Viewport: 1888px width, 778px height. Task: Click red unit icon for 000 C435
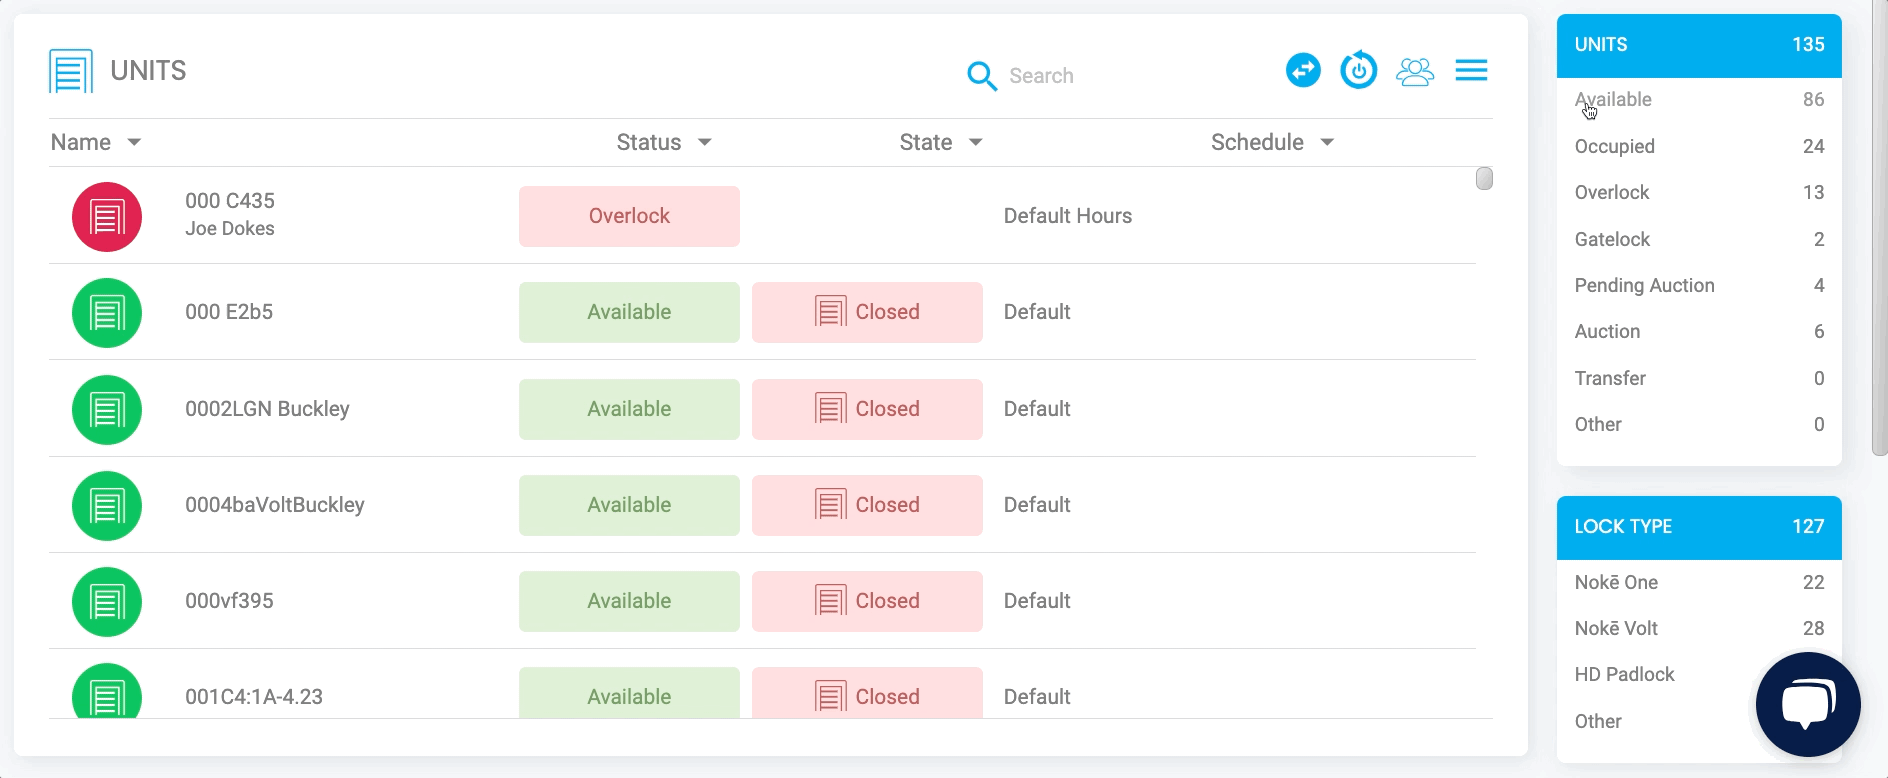(x=107, y=217)
